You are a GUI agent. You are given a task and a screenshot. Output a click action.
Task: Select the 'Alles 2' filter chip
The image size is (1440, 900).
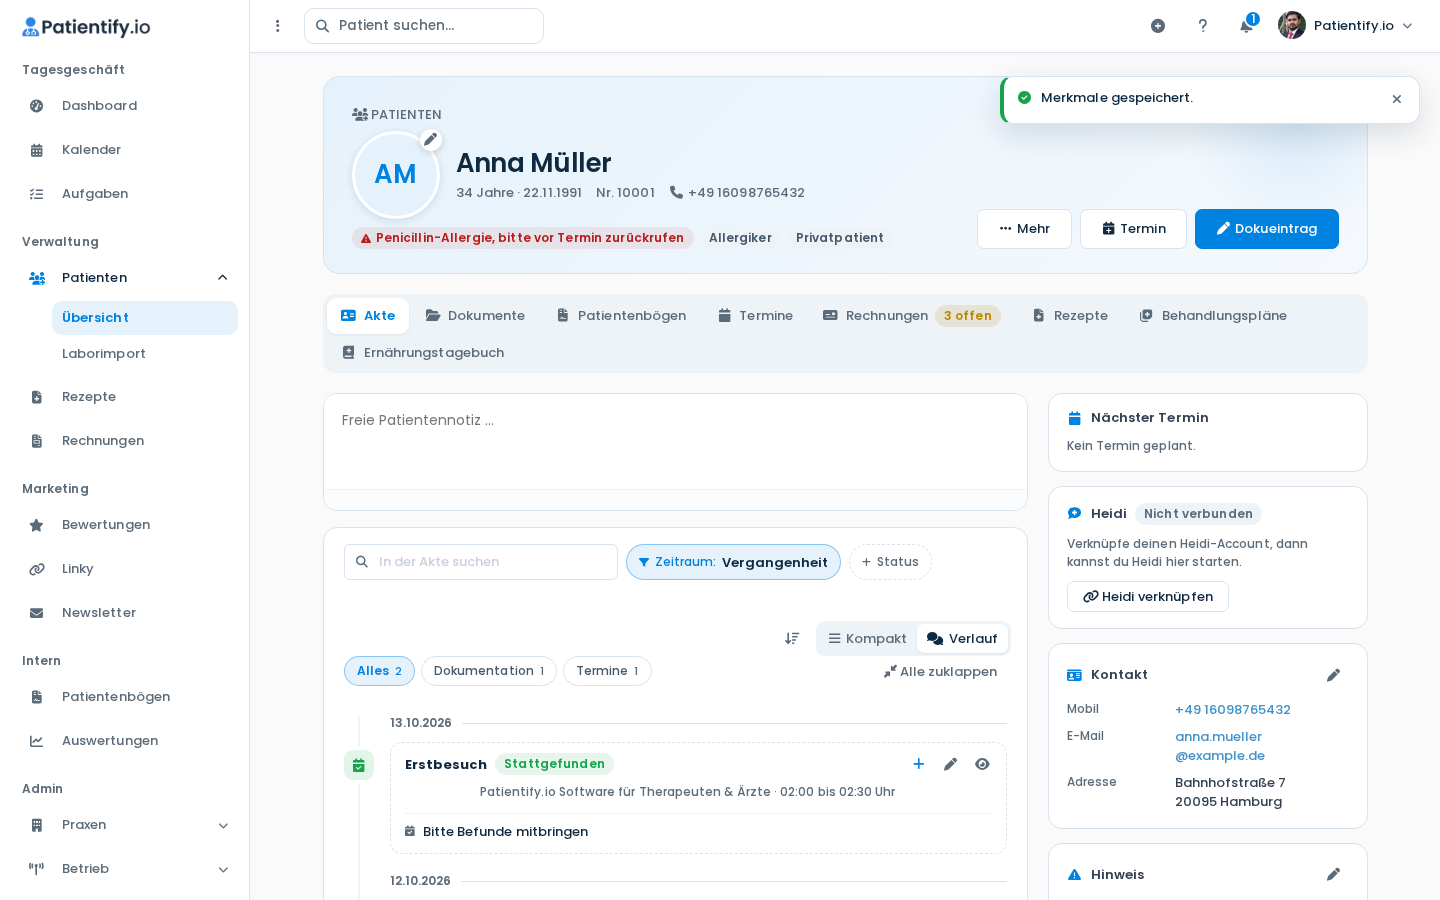379,671
